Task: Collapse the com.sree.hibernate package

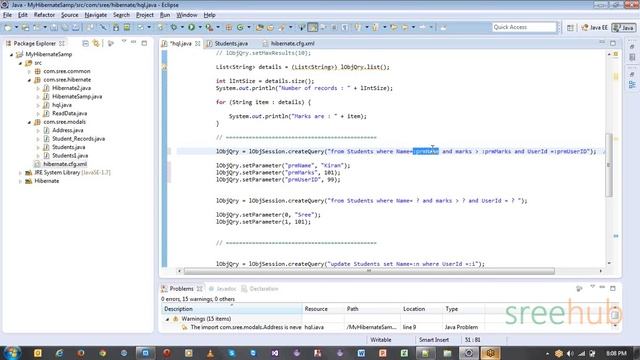Action: click(x=29, y=80)
